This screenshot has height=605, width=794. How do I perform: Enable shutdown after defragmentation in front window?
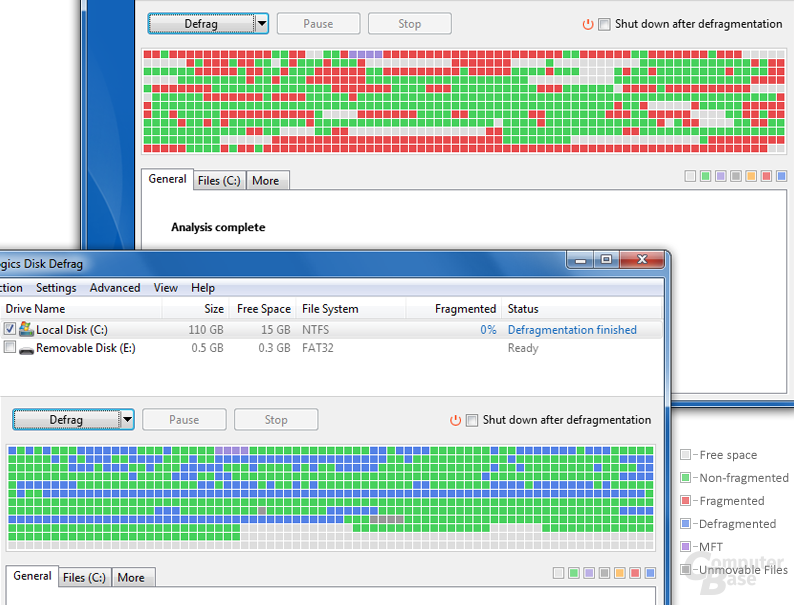(472, 420)
